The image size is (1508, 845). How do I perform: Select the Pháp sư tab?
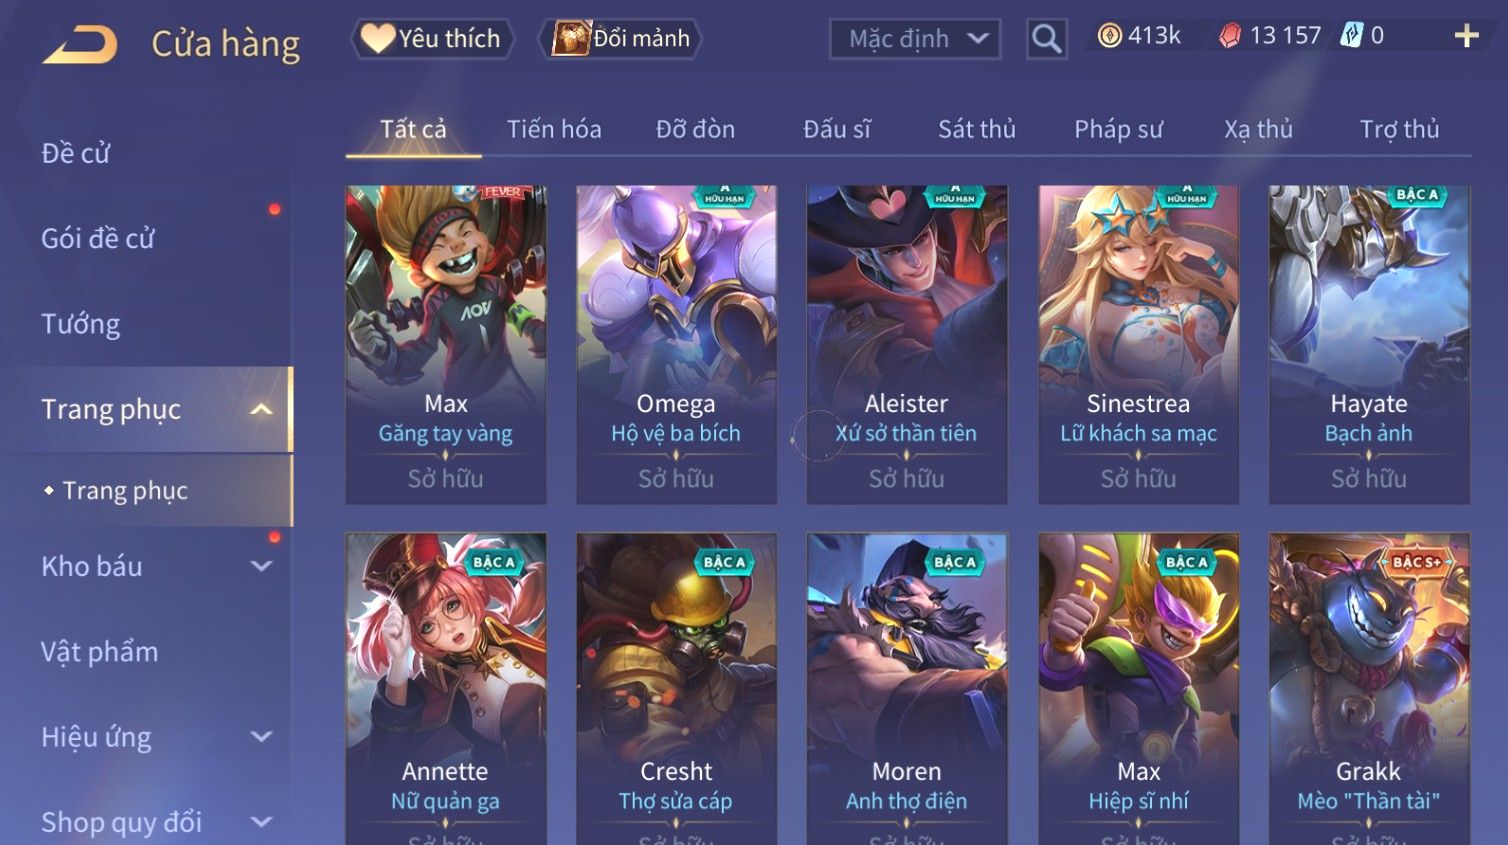1118,129
